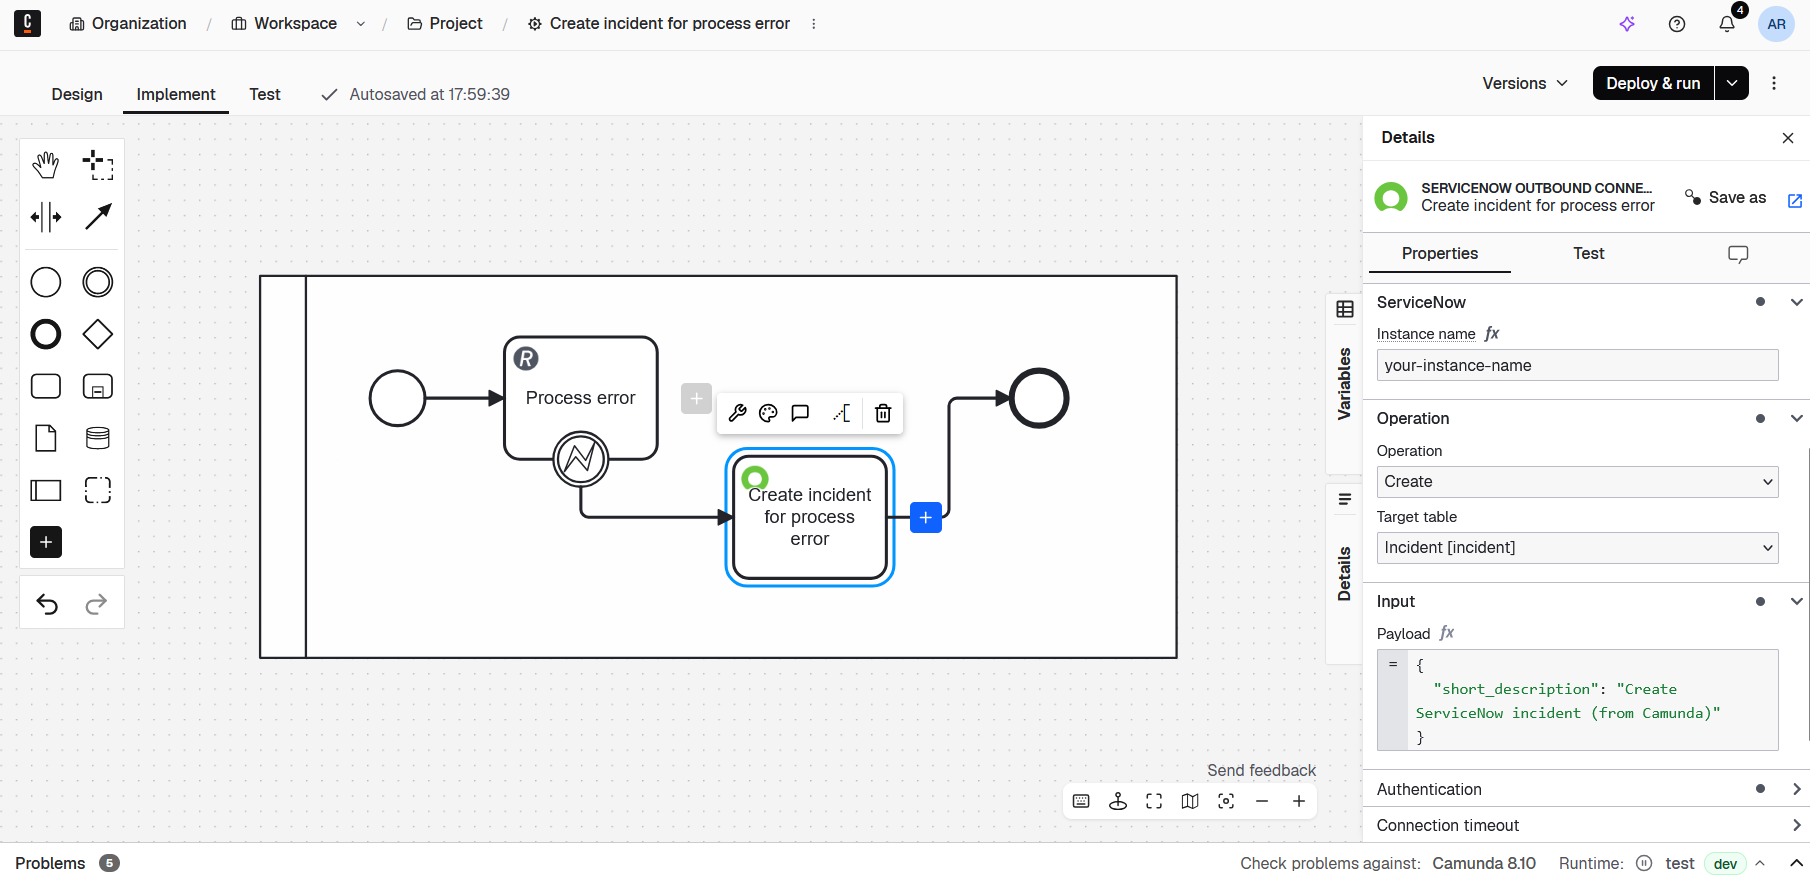Image resolution: width=1810 pixels, height=879 pixels.
Task: Toggle the minimap icon
Action: 1190,801
